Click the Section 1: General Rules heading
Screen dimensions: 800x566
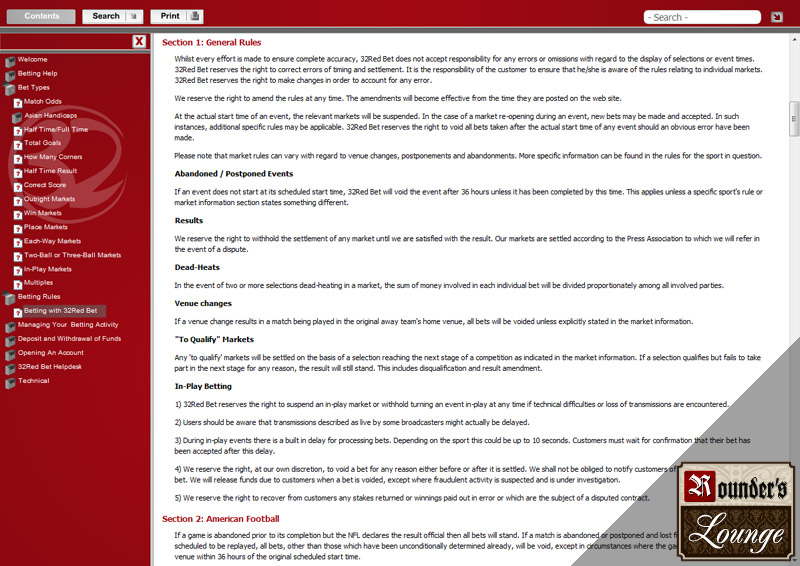212,42
